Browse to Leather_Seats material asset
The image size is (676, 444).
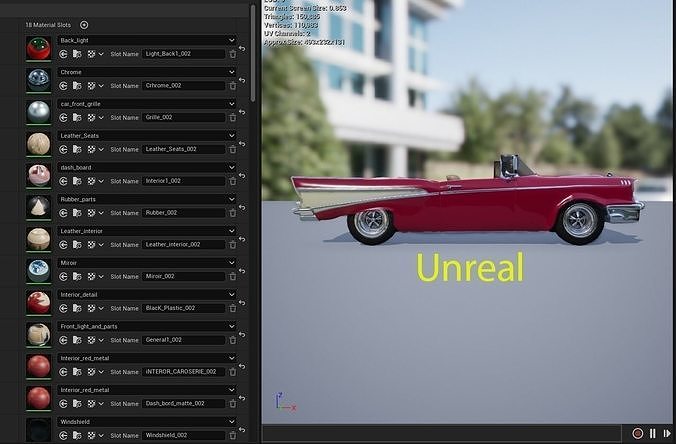click(77, 149)
